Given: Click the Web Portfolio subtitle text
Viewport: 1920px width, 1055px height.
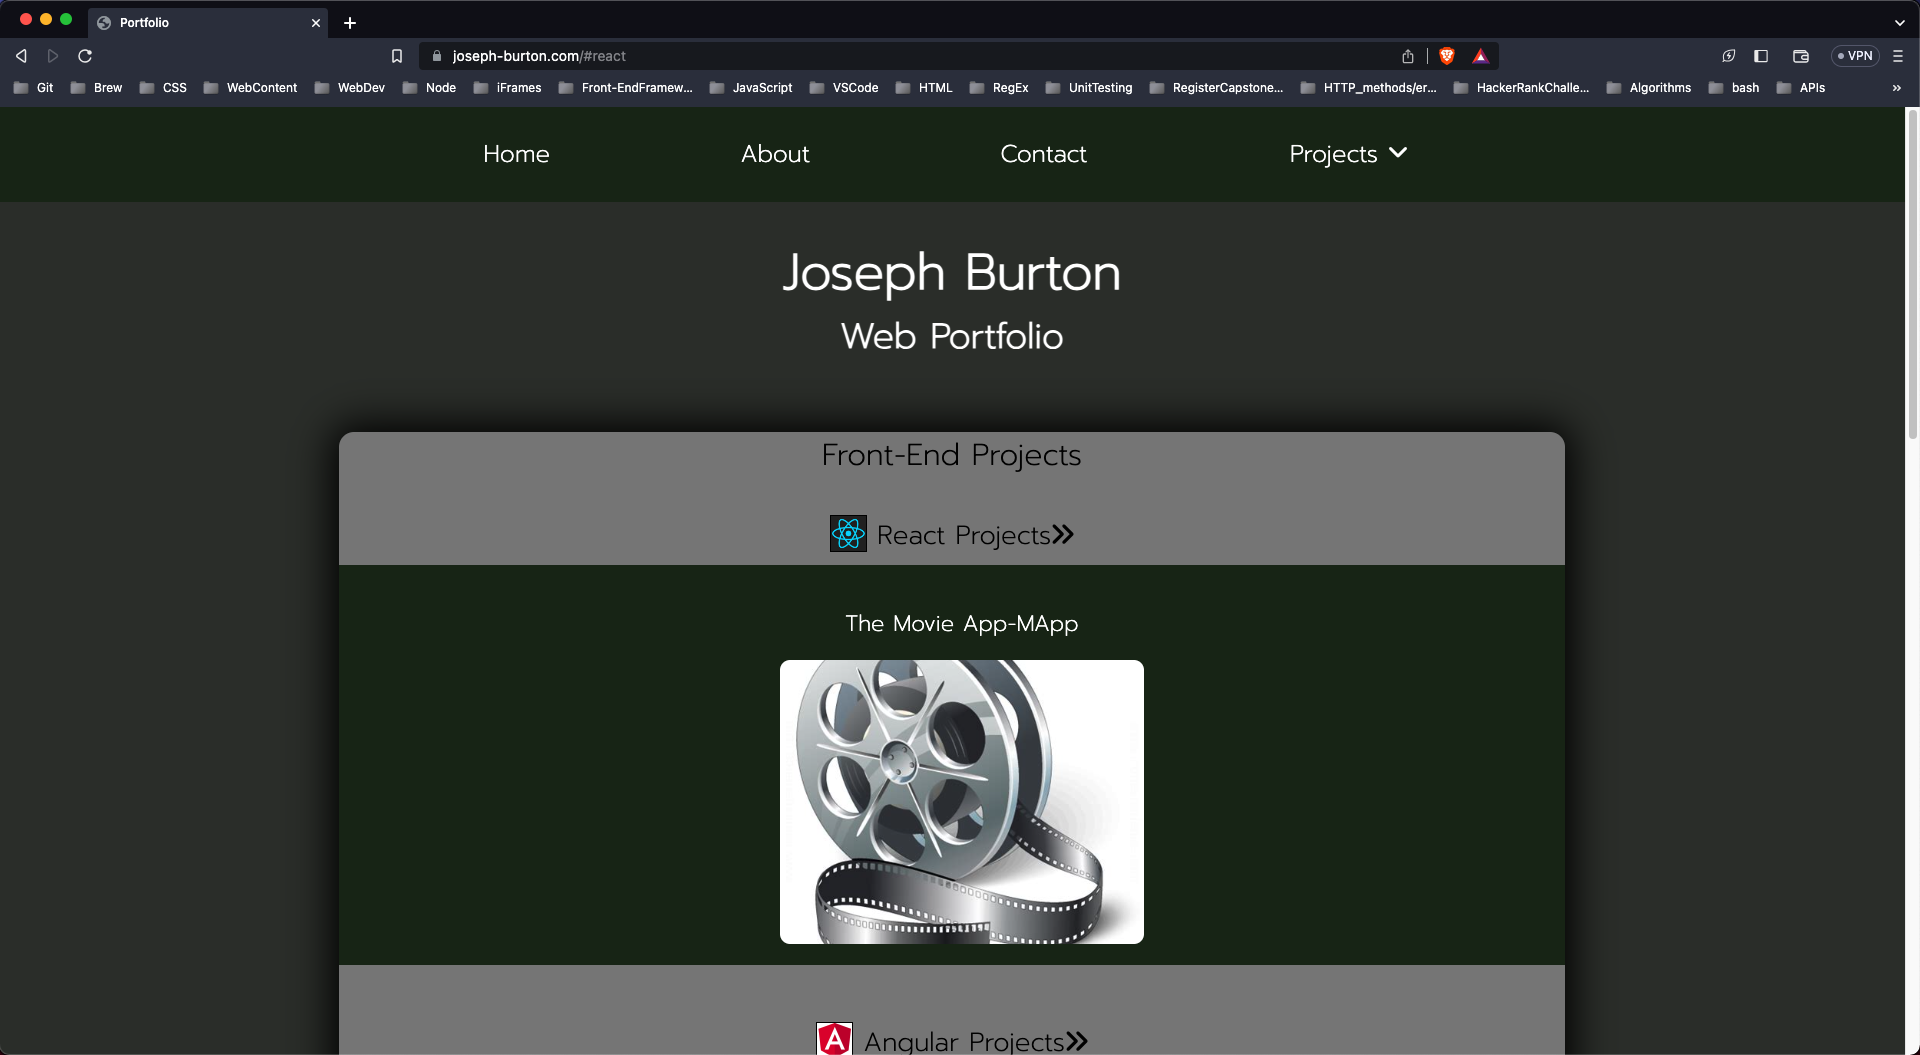Looking at the screenshot, I should 951,337.
